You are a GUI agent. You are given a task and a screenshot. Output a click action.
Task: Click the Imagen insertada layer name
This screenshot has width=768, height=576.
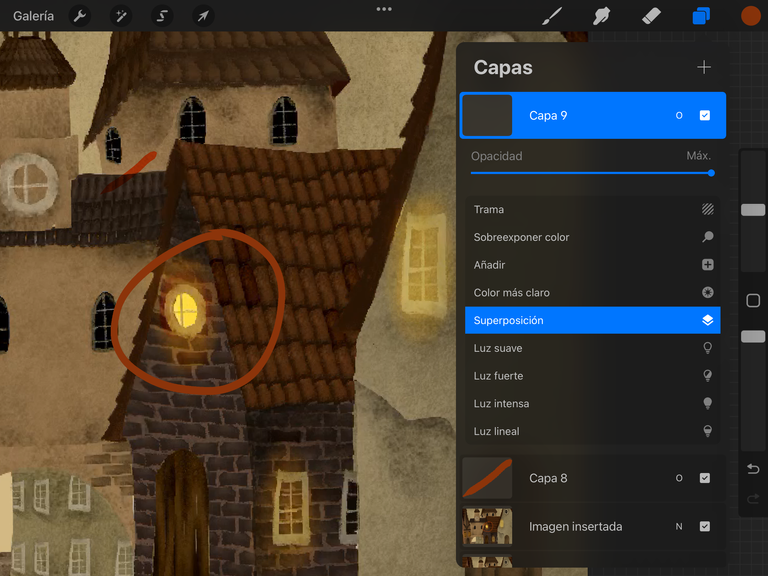[x=576, y=527]
